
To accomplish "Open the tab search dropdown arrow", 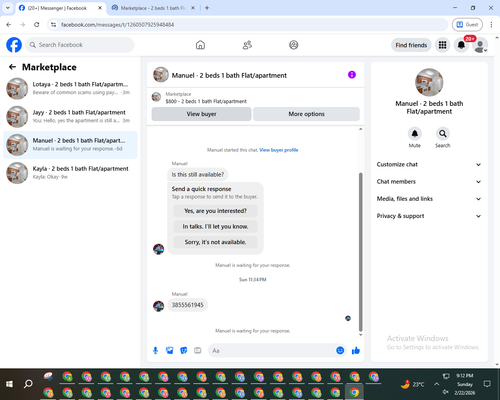I will coord(8,8).
